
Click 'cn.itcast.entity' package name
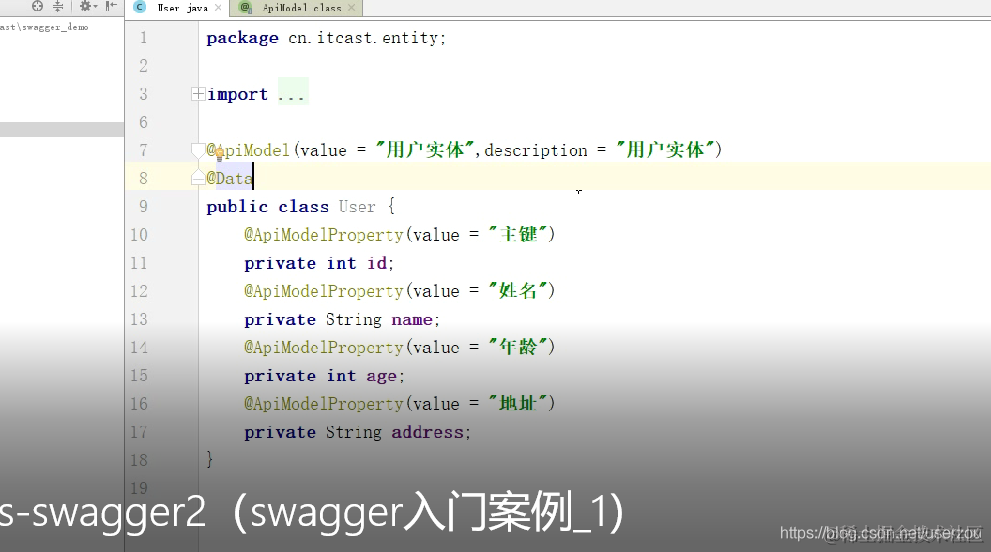tap(363, 38)
